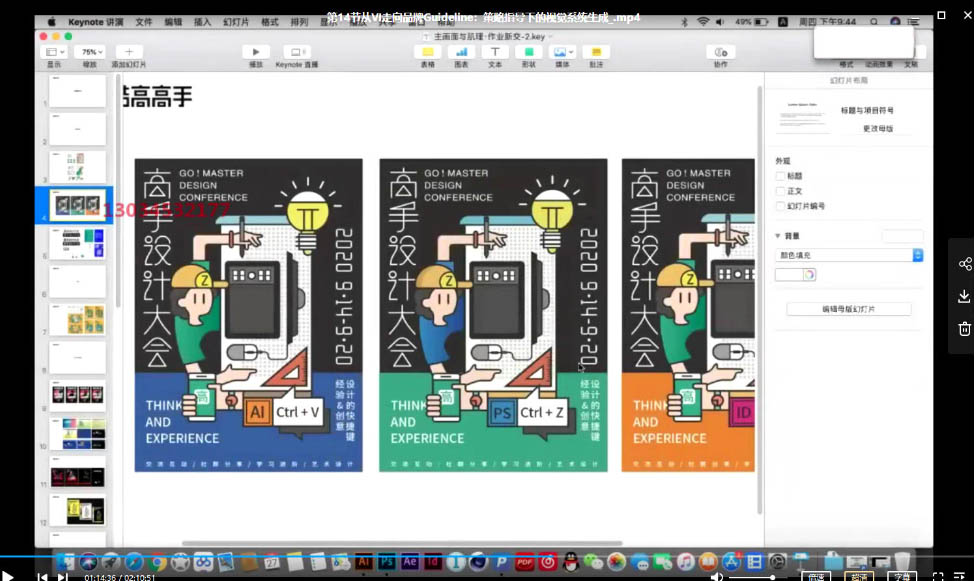Click the 字幕 subtitles button
976x581 pixels.
[902, 577]
